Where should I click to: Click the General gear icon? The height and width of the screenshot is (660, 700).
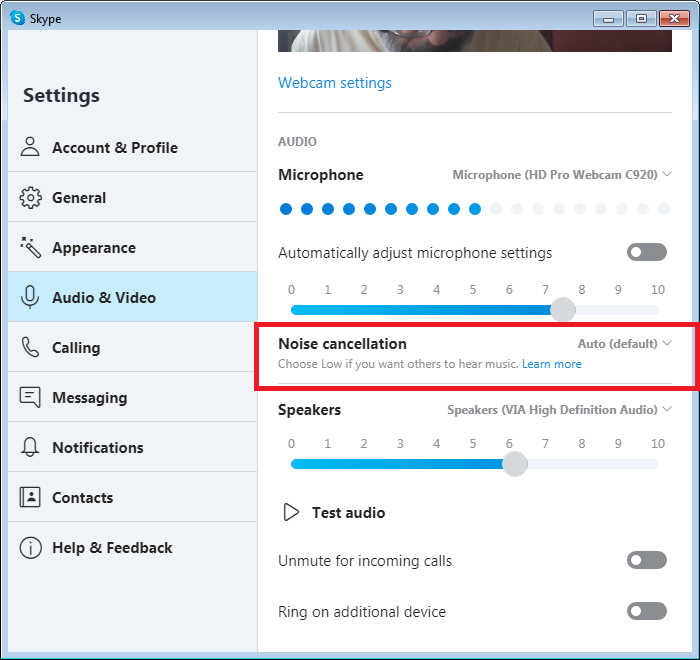30,197
